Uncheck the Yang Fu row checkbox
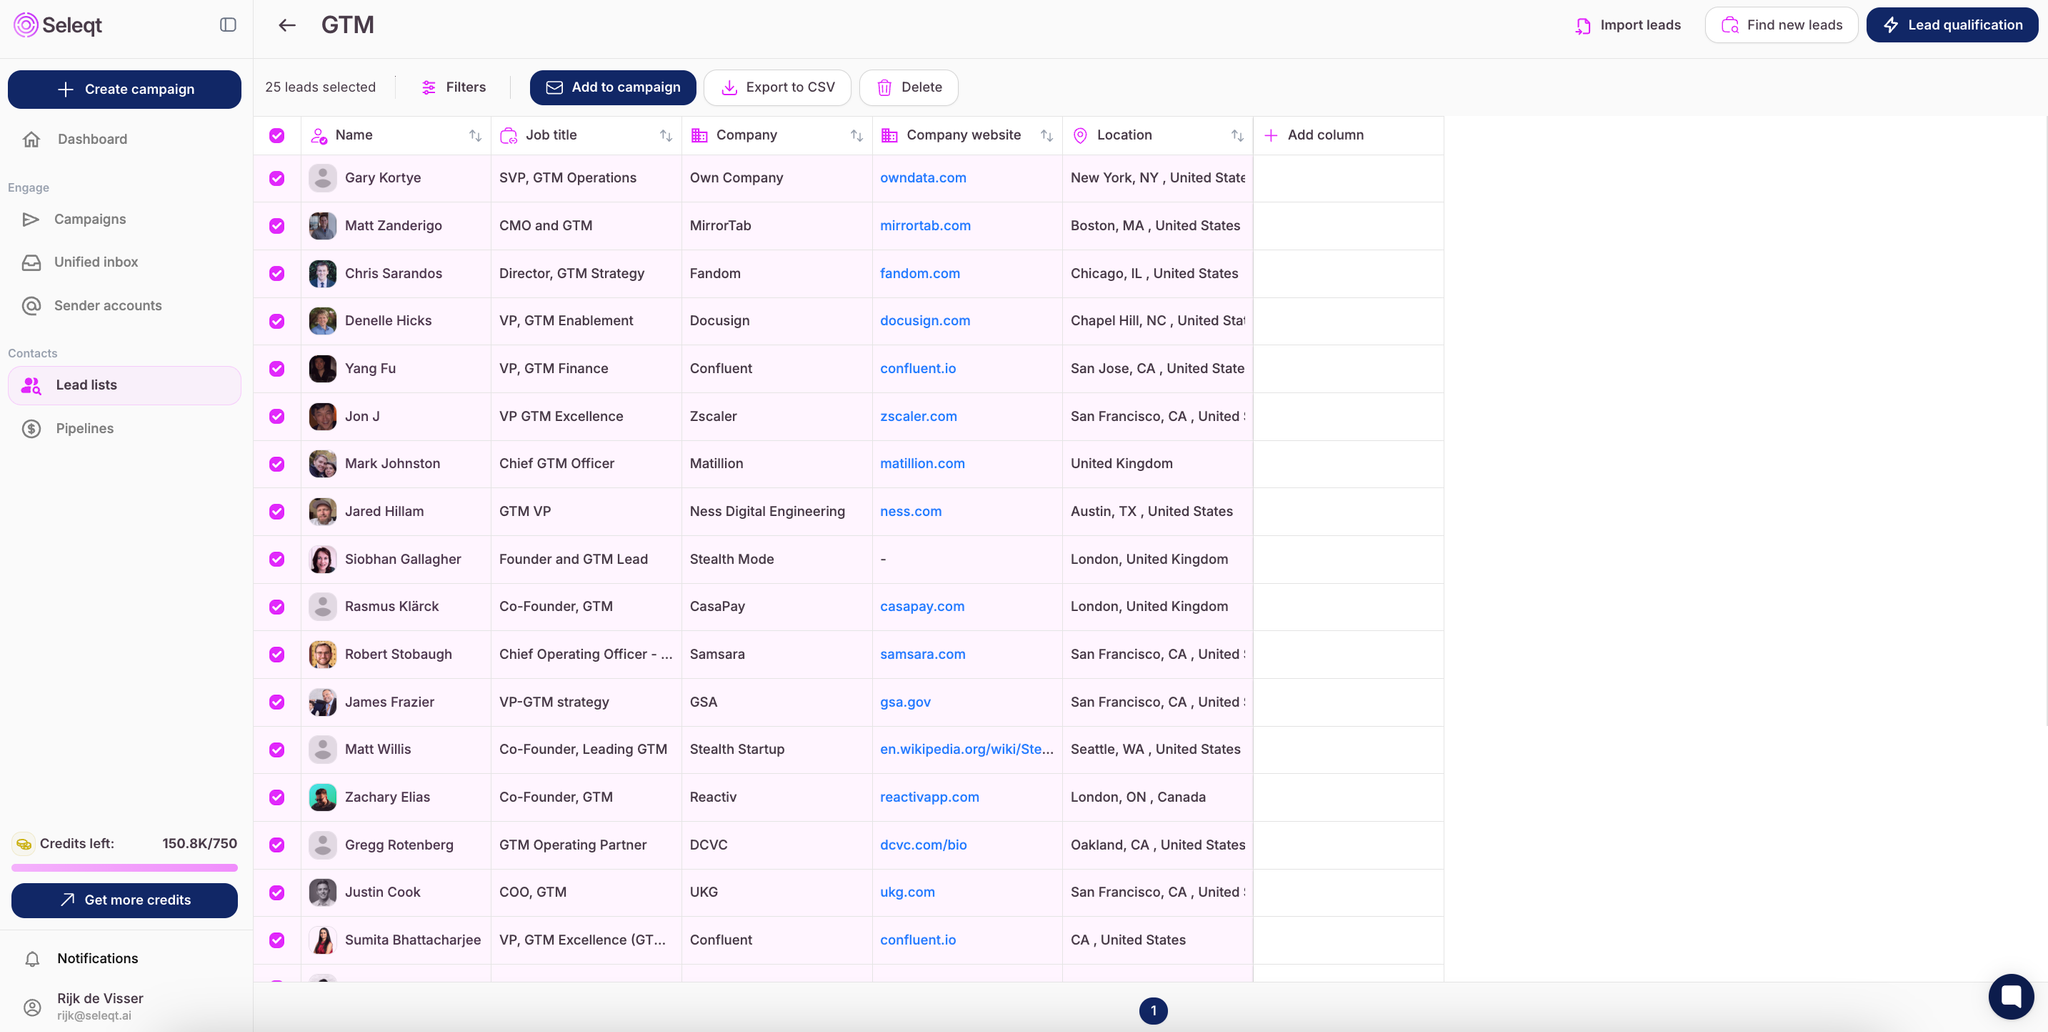The height and width of the screenshot is (1032, 2048). [277, 369]
